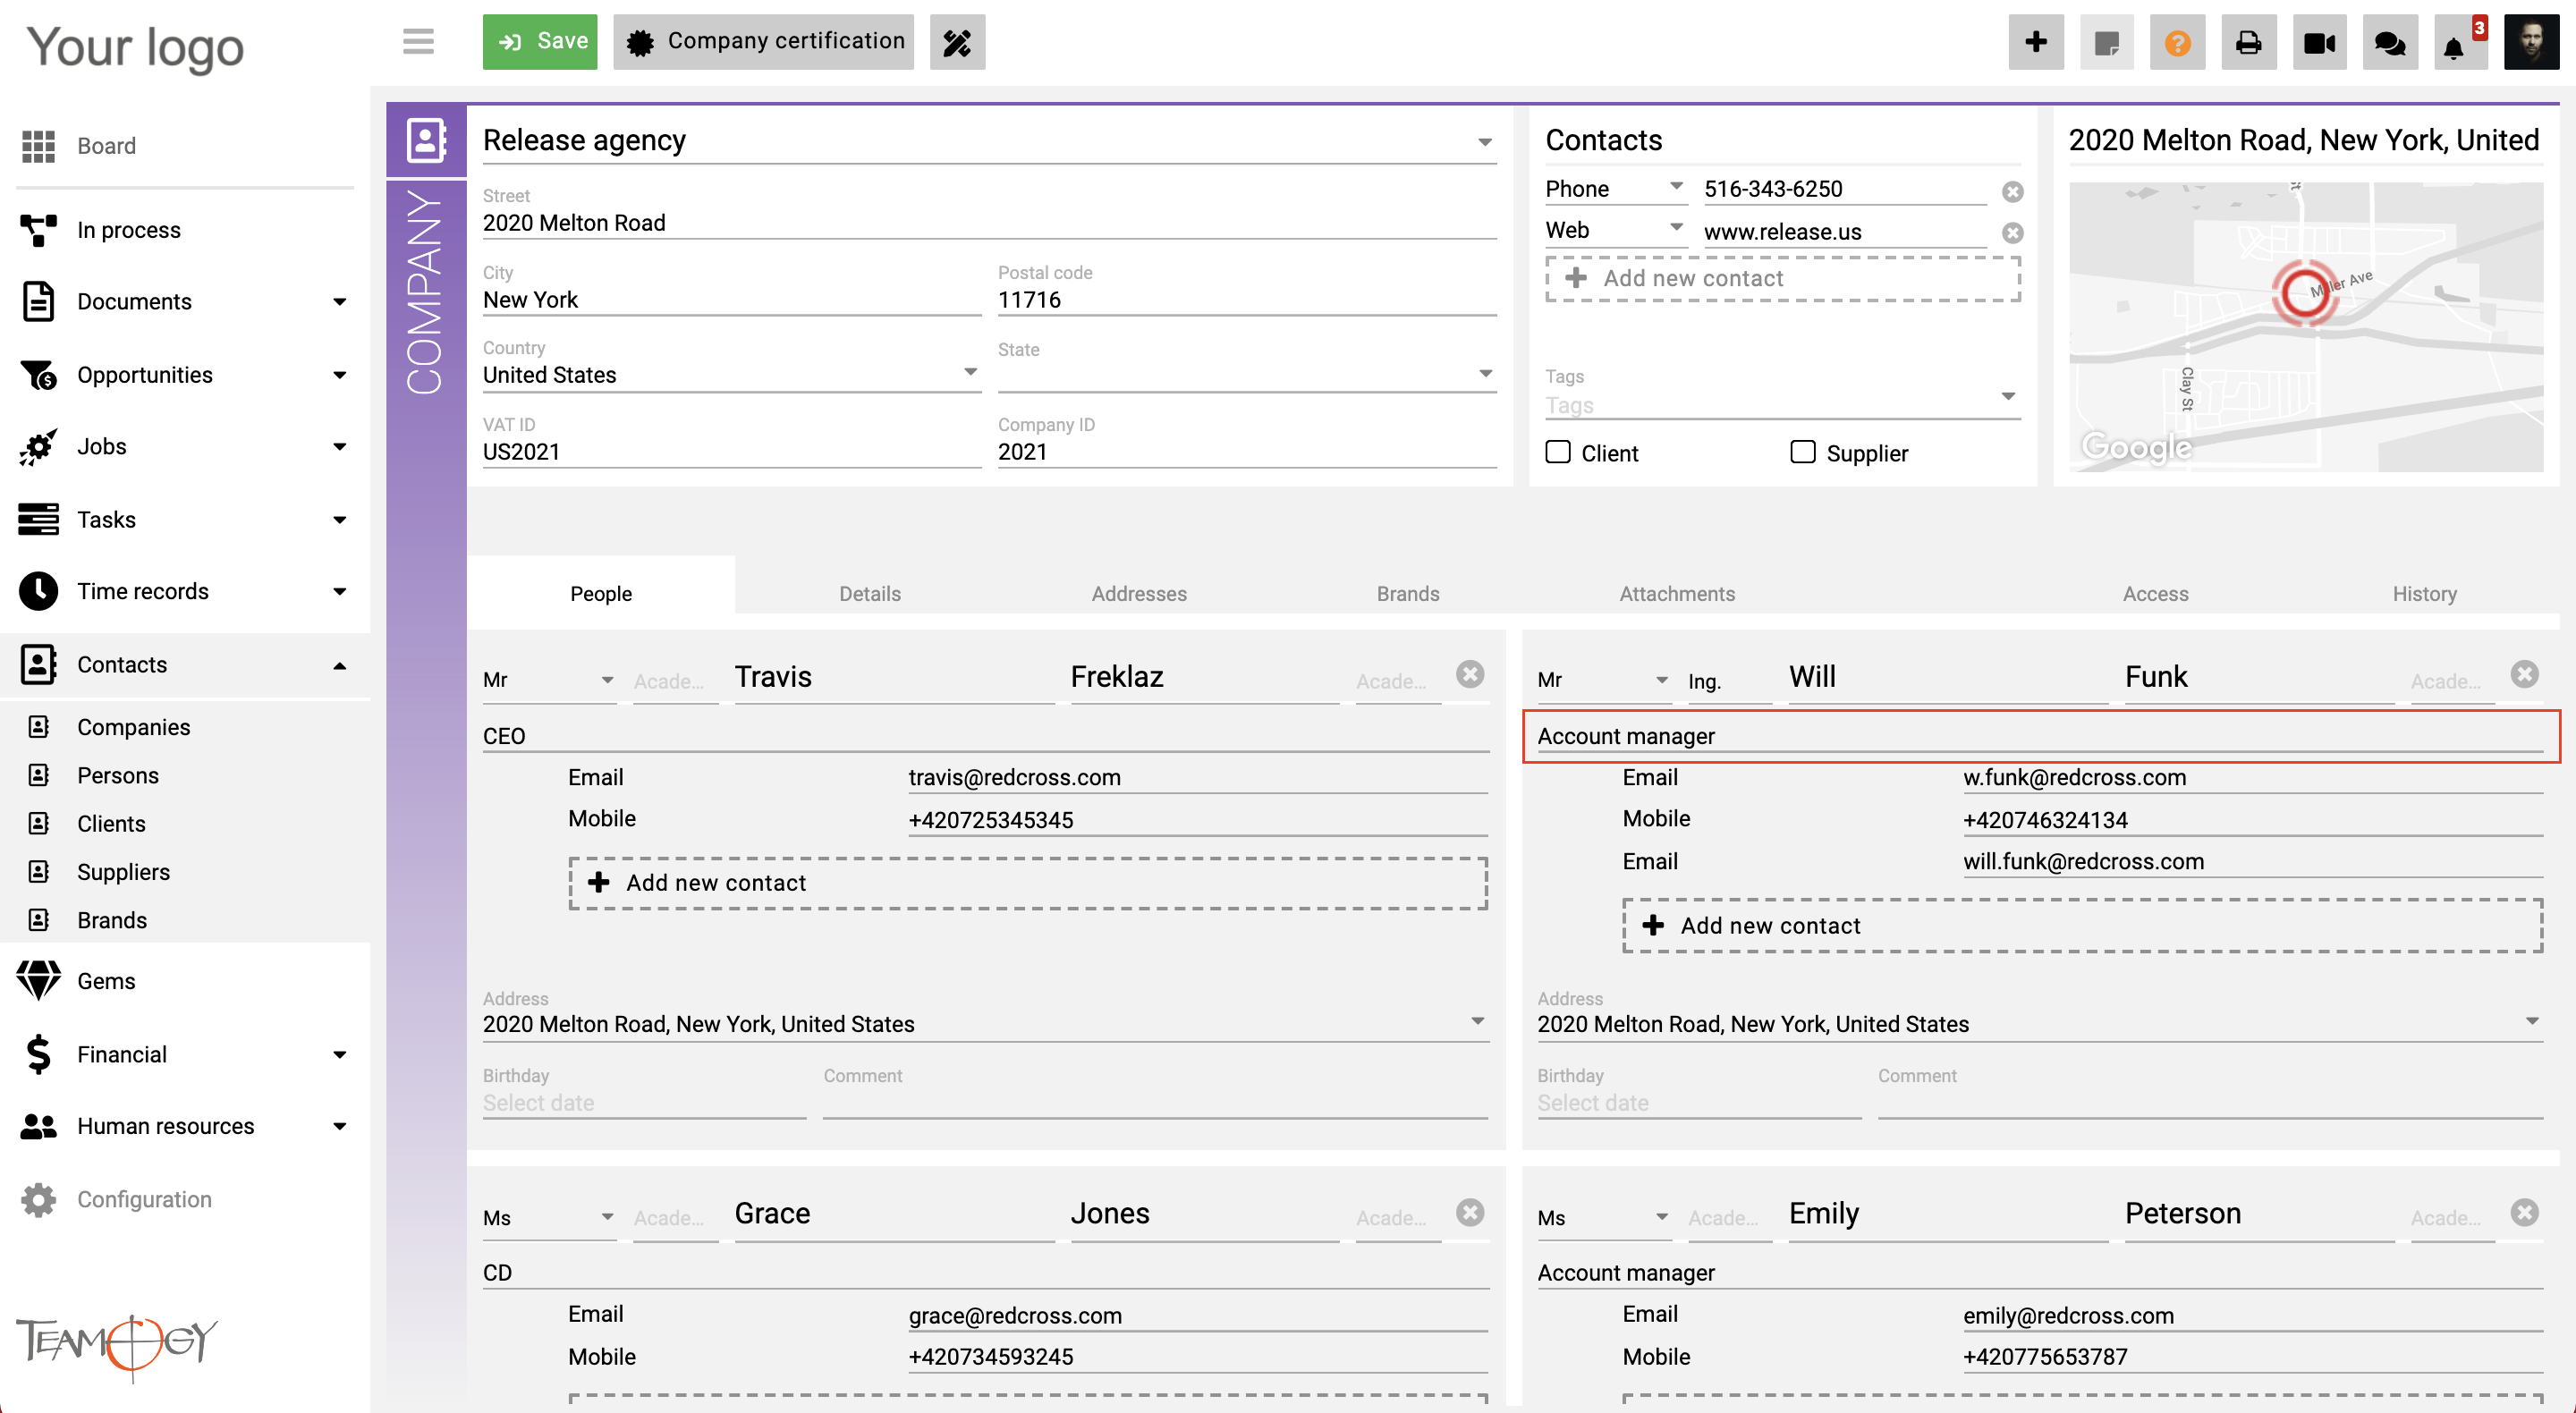This screenshot has height=1413, width=2576.
Task: Switch to the Attachments tab
Action: coord(1677,594)
